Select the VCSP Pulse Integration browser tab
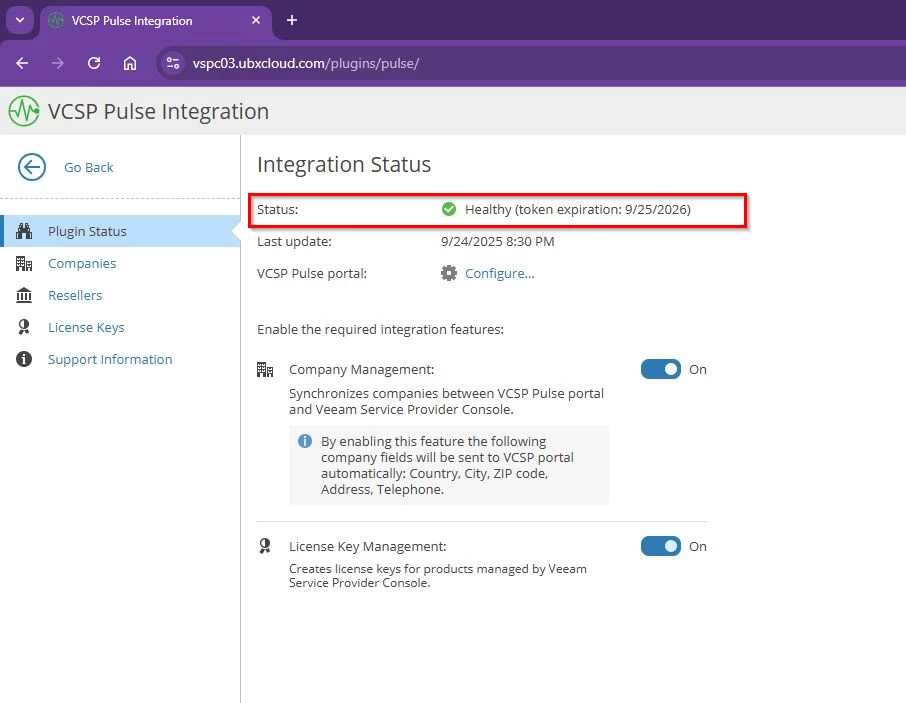Viewport: 906px width, 703px height. point(156,21)
